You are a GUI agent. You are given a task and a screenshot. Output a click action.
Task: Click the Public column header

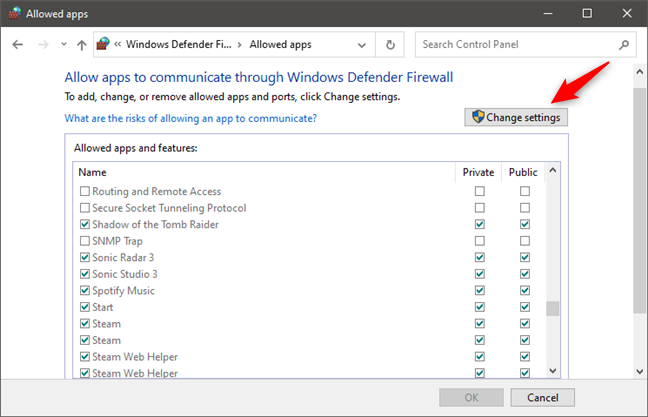coord(523,172)
